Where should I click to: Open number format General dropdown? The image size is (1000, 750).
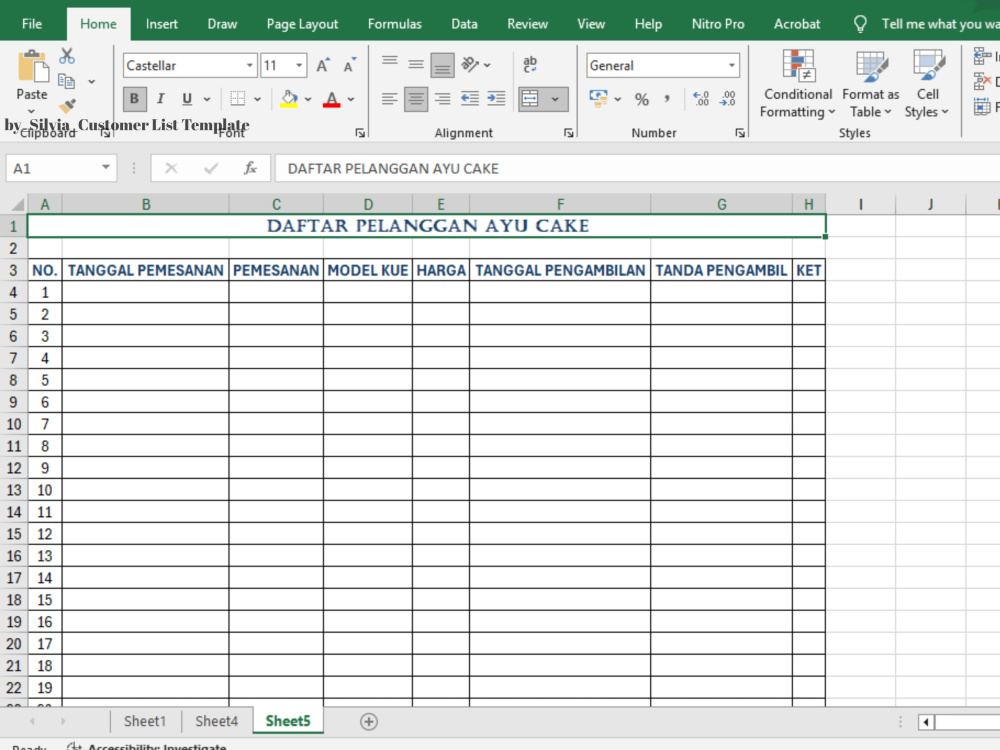[732, 65]
